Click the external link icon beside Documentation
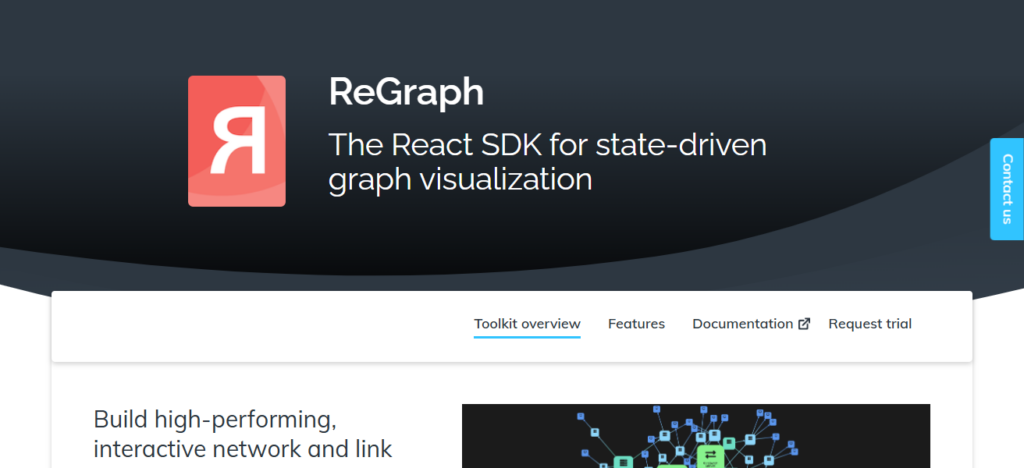Screen dimensions: 1024x468 pos(805,324)
